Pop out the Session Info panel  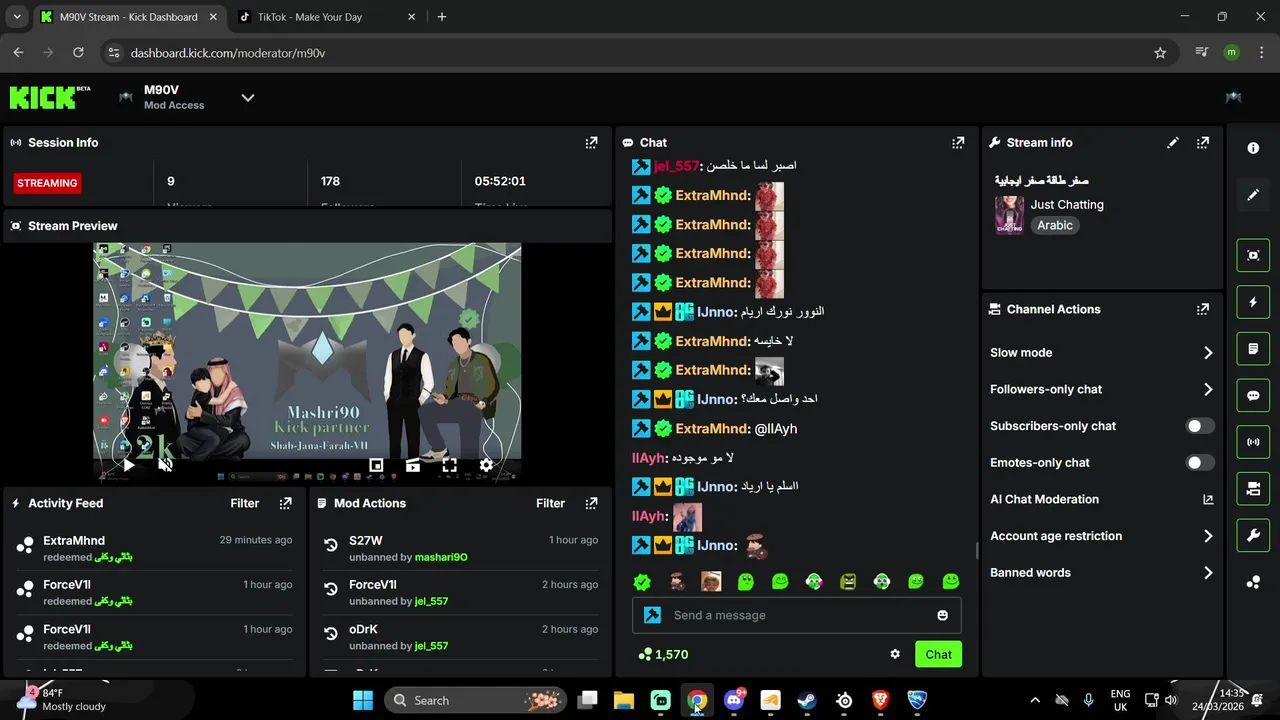click(591, 143)
